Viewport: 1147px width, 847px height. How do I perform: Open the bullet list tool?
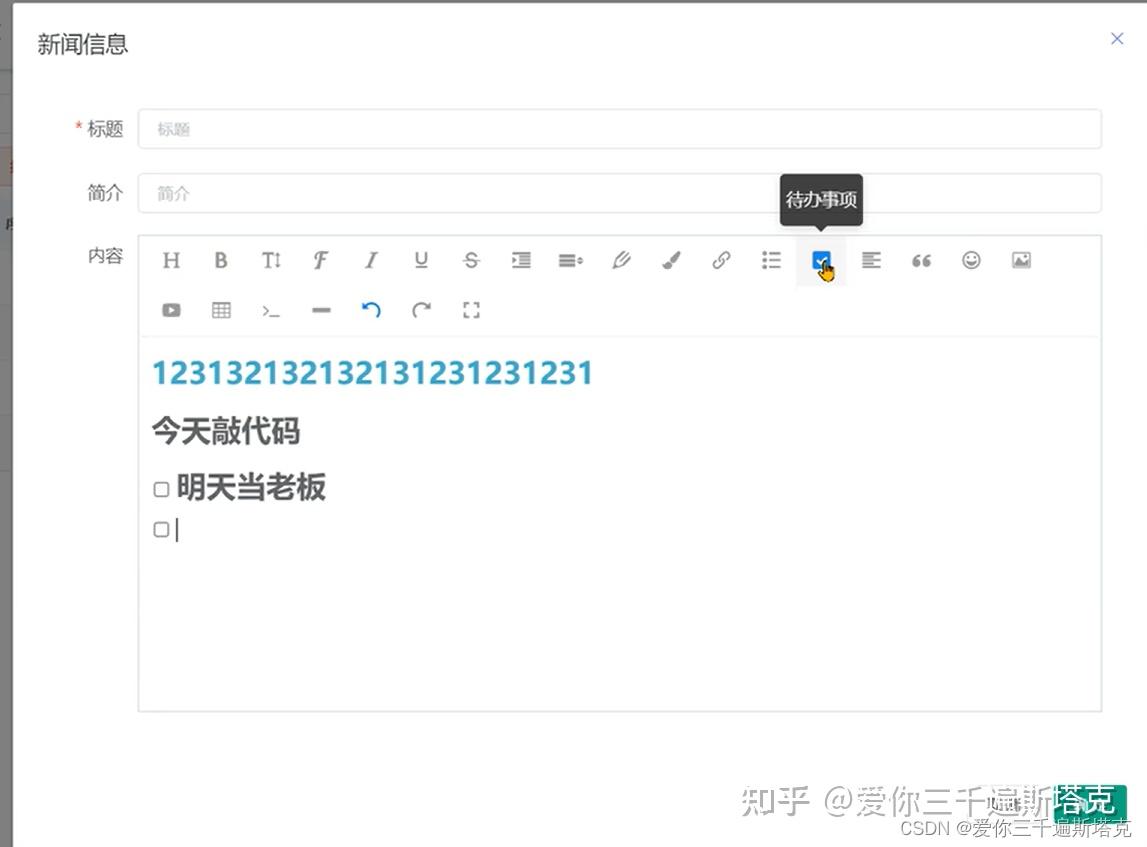click(771, 260)
